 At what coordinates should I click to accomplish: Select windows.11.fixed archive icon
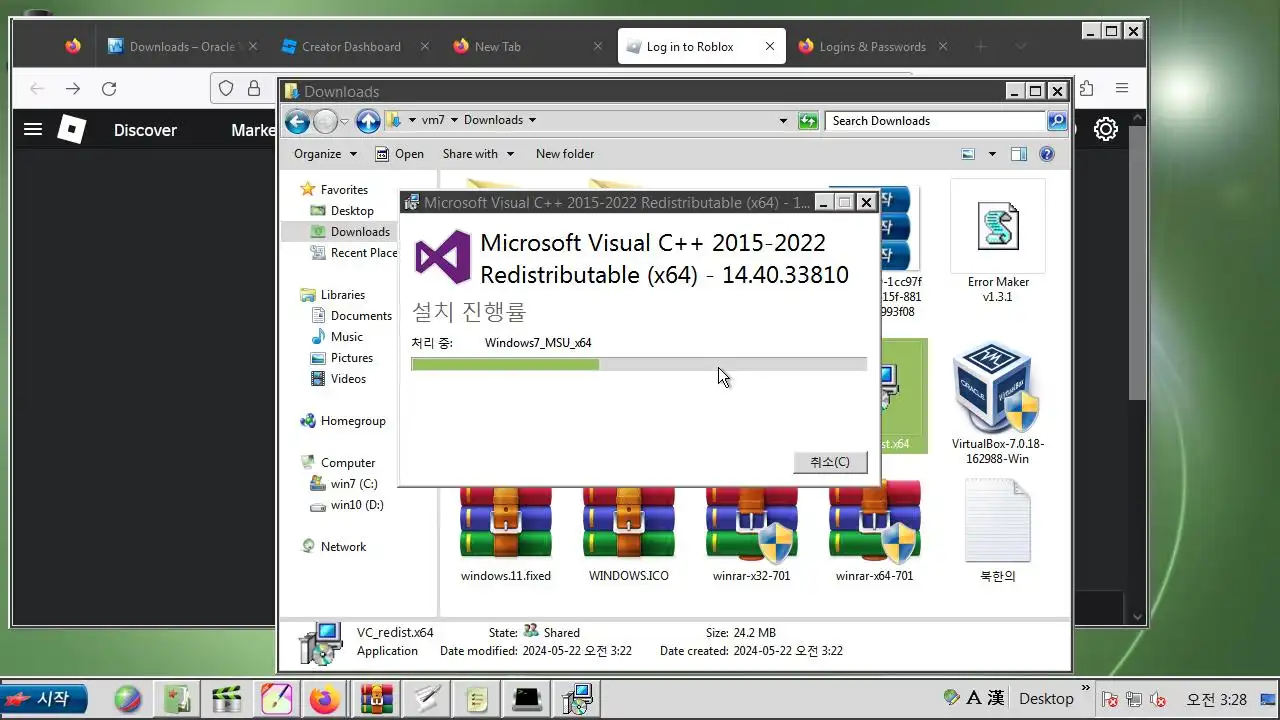[506, 522]
